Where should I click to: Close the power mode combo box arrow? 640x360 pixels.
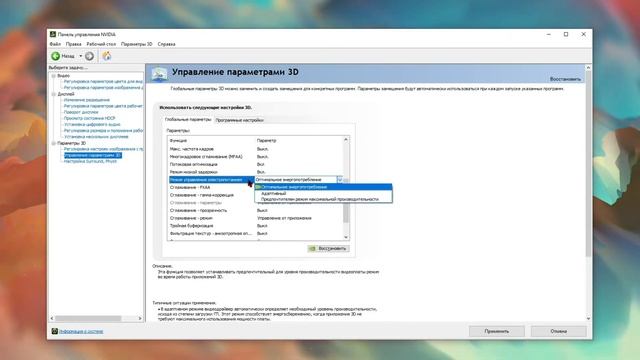coord(340,180)
